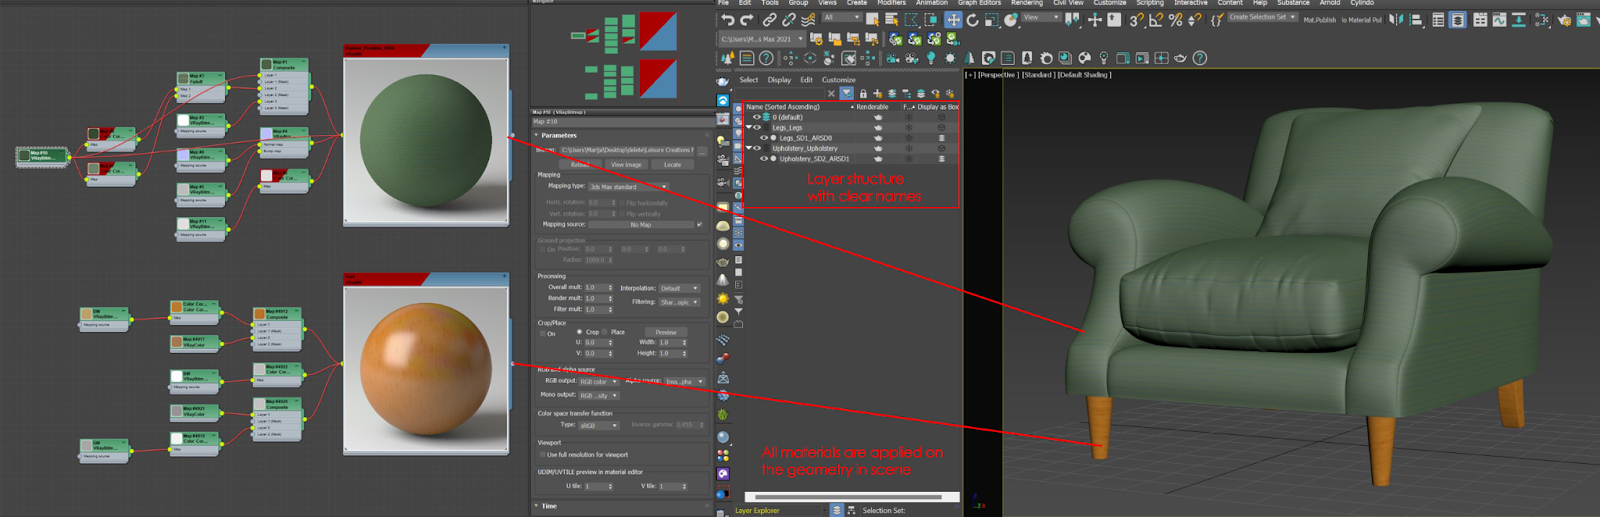Open the Arnold menu

1330,3
